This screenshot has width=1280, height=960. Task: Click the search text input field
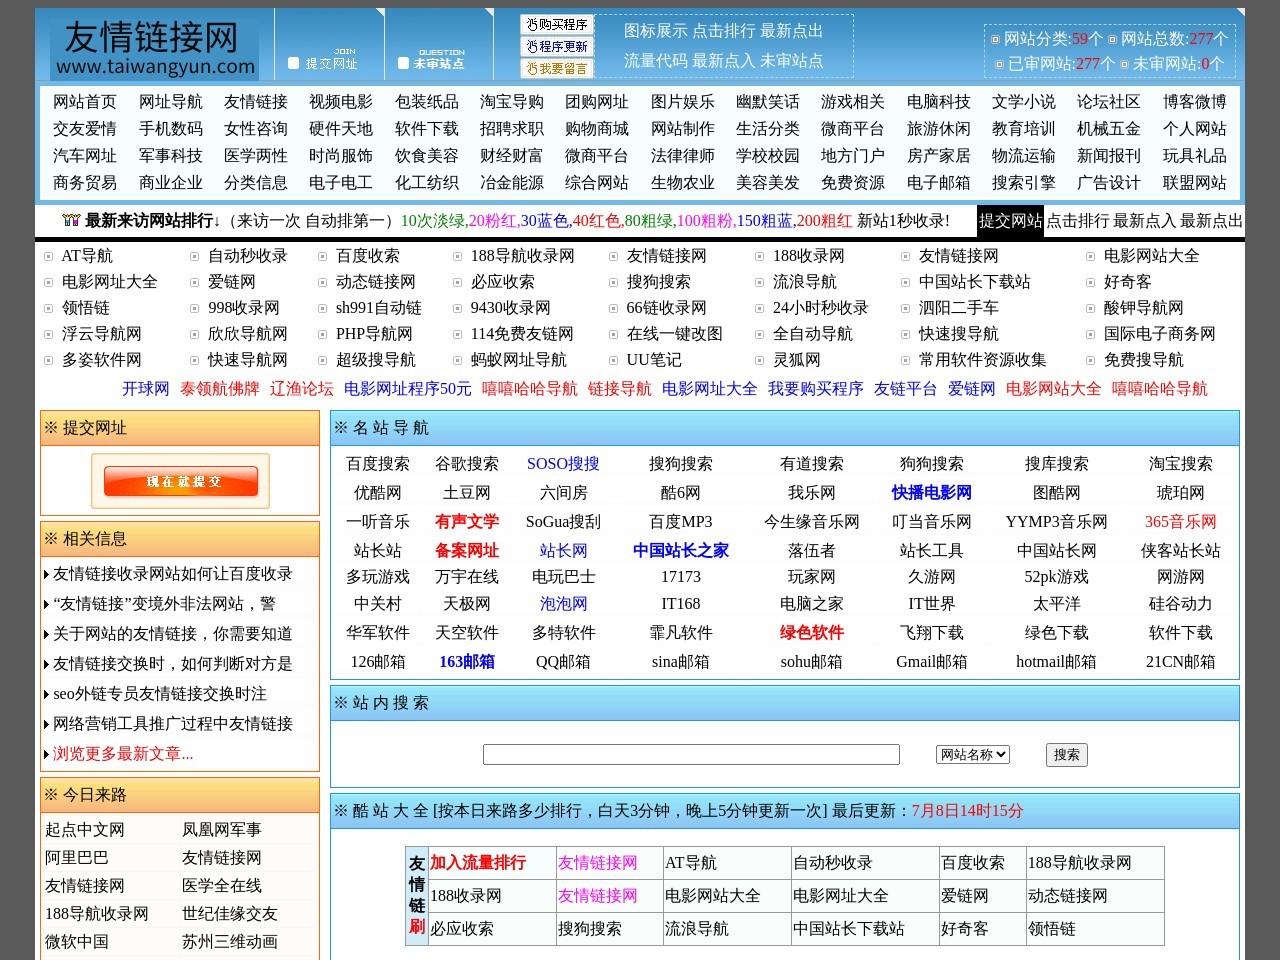(691, 755)
